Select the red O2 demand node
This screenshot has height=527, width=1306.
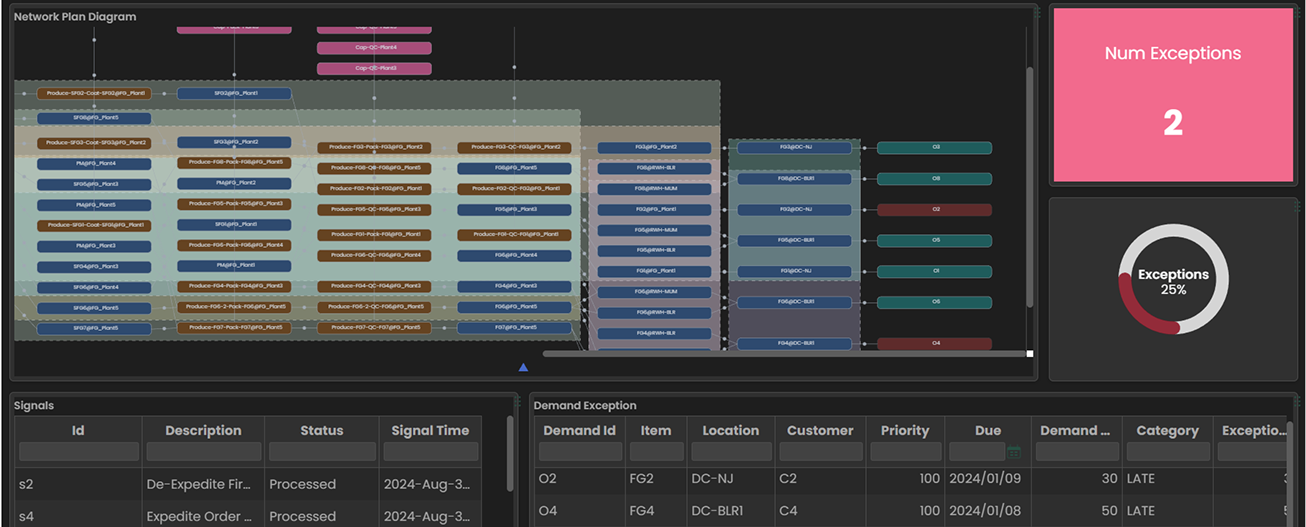pyautogui.click(x=934, y=210)
